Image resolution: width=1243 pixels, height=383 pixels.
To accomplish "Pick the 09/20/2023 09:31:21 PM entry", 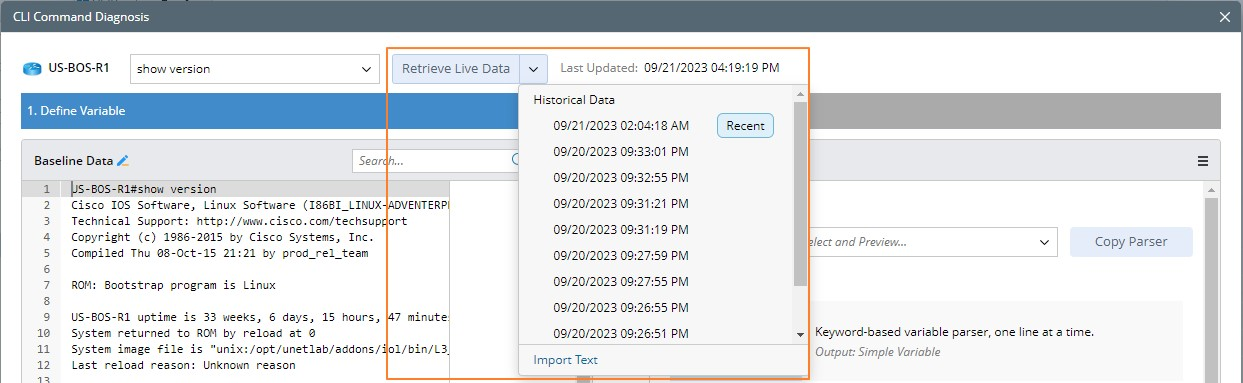I will coord(621,203).
